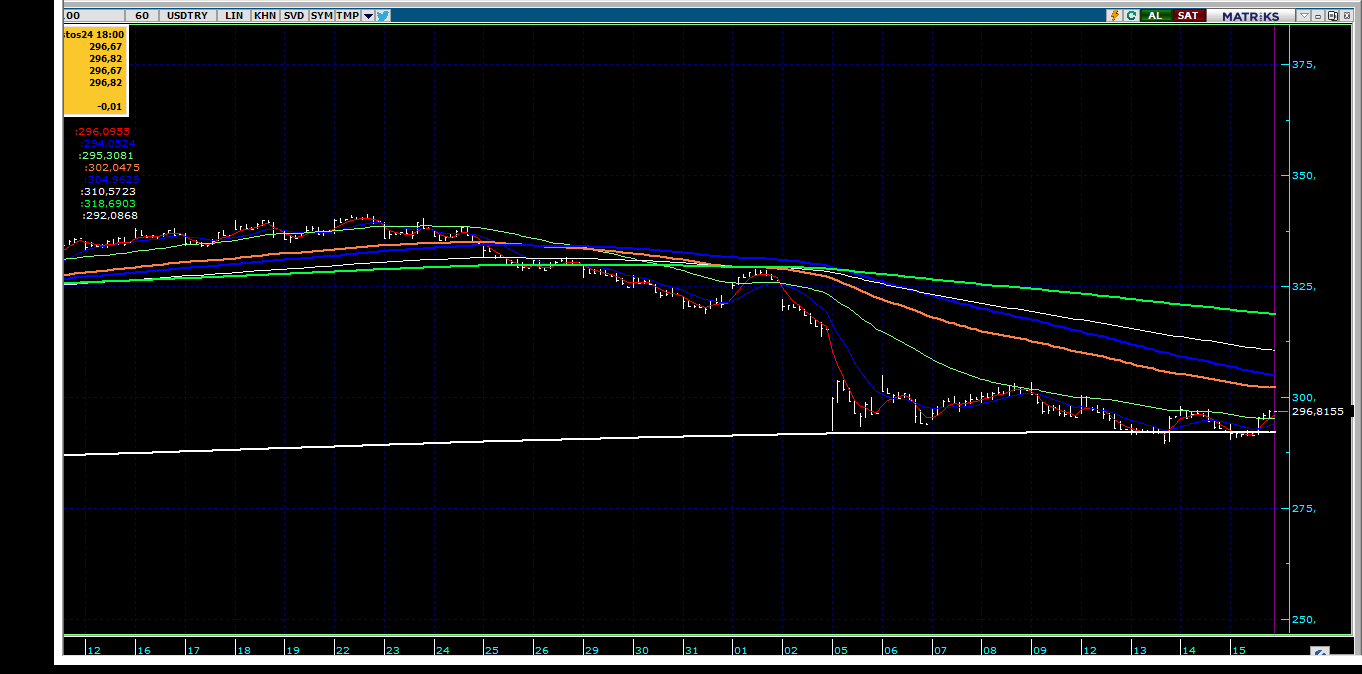Screen dimensions: 1362x674
Task: Click the red SAT sell button
Action: [x=1187, y=16]
